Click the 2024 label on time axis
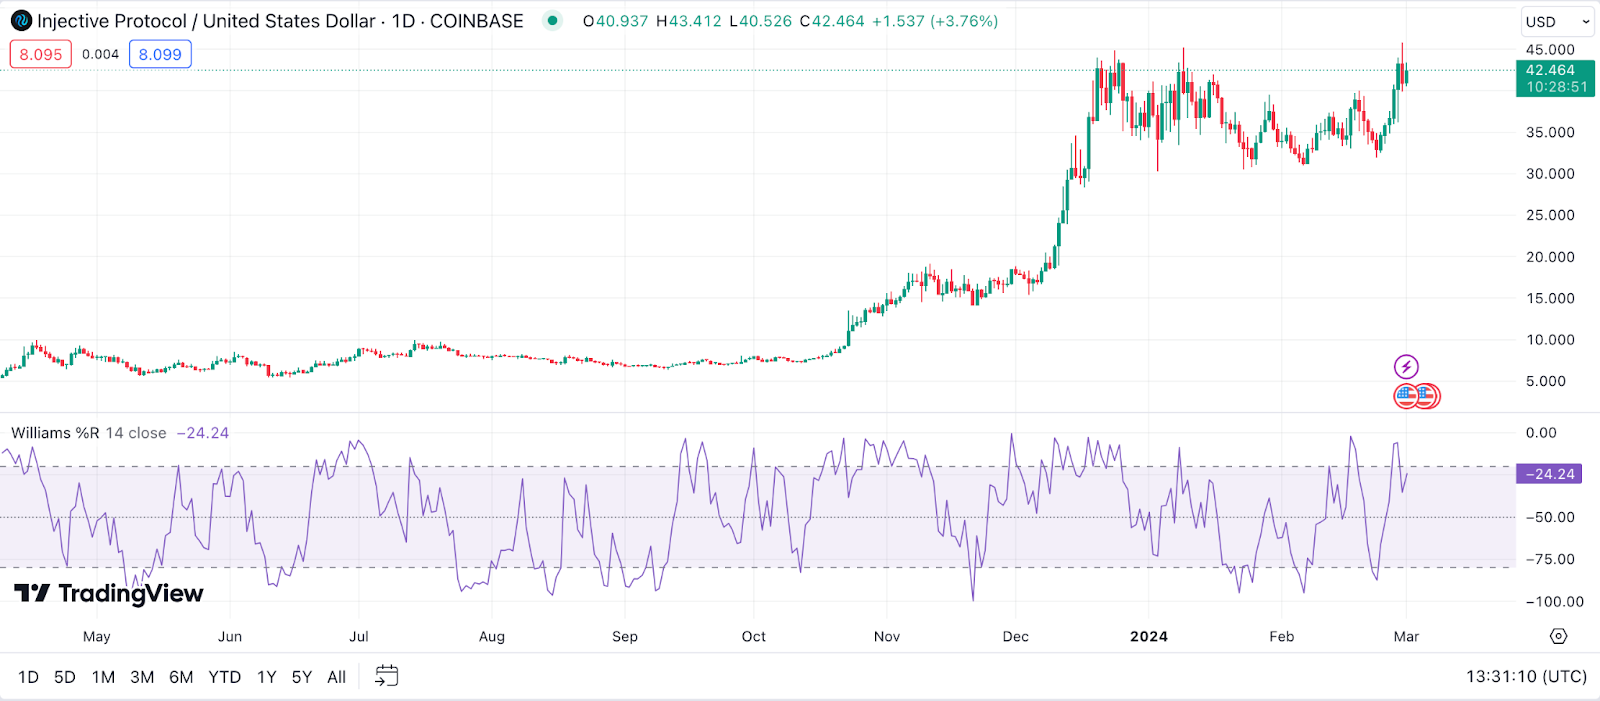 pos(1149,636)
